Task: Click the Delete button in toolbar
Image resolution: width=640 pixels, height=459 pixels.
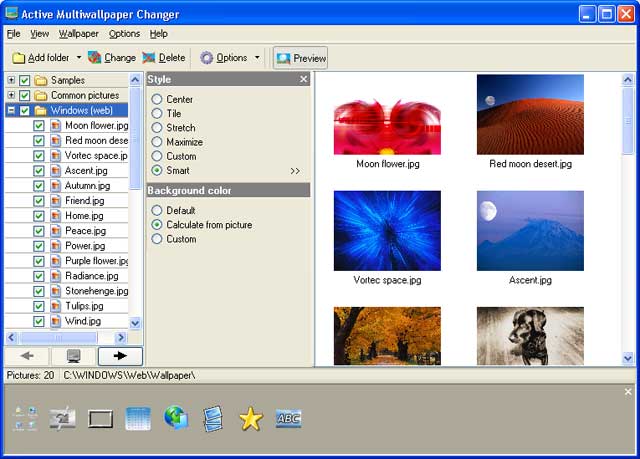Action: coord(164,58)
